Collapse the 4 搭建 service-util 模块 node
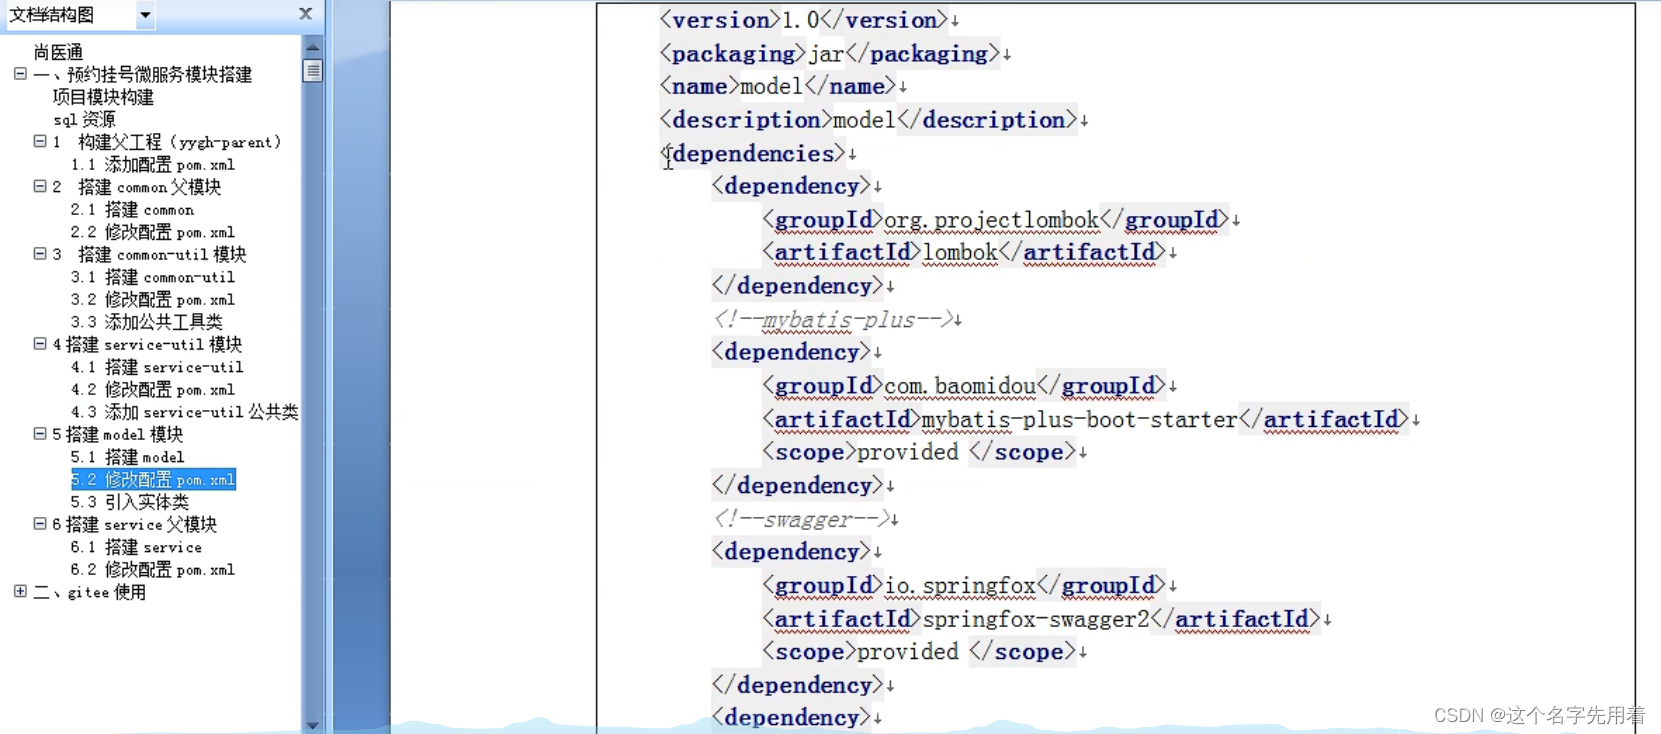1661x734 pixels. tap(40, 344)
